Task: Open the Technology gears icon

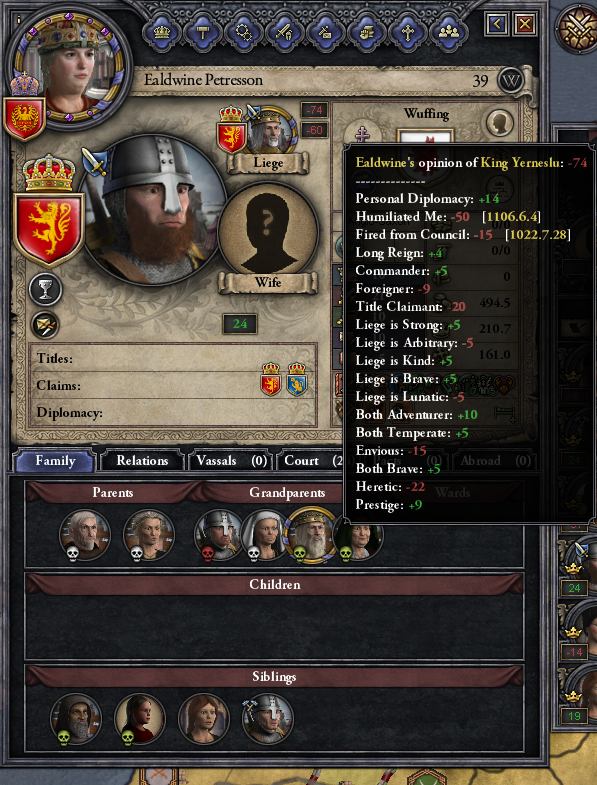Action: [x=244, y=33]
